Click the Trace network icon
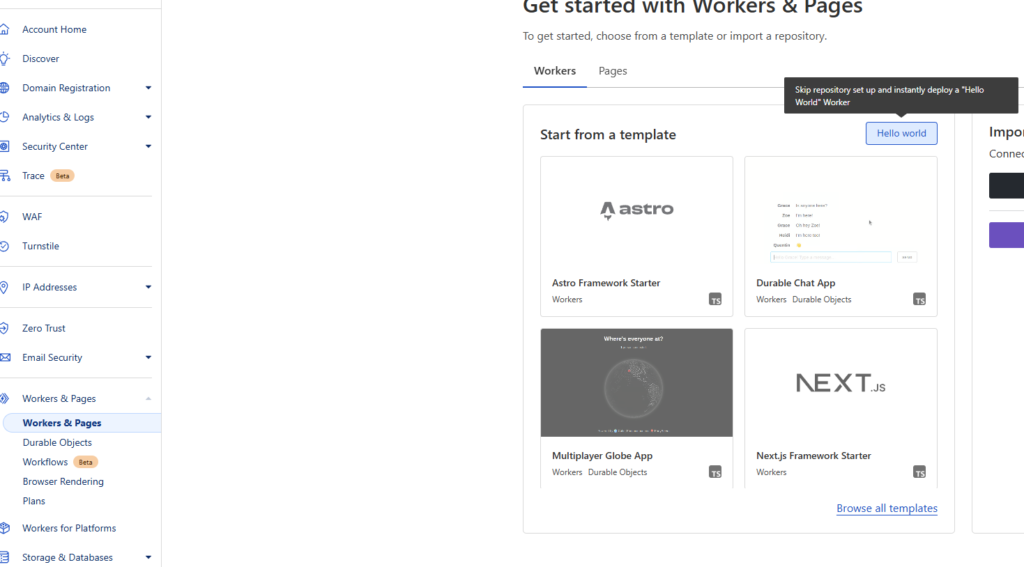The width and height of the screenshot is (1024, 567). [5, 176]
